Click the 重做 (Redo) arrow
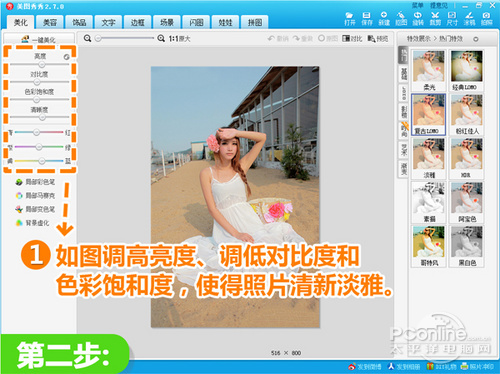 coord(303,39)
